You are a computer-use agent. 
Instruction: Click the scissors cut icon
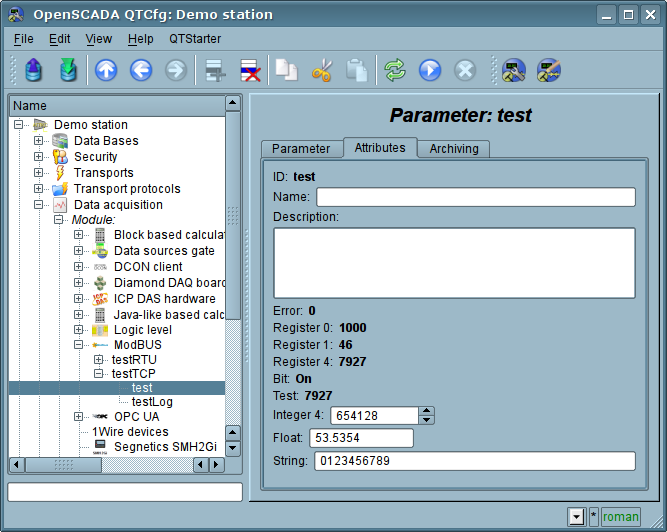(321, 70)
